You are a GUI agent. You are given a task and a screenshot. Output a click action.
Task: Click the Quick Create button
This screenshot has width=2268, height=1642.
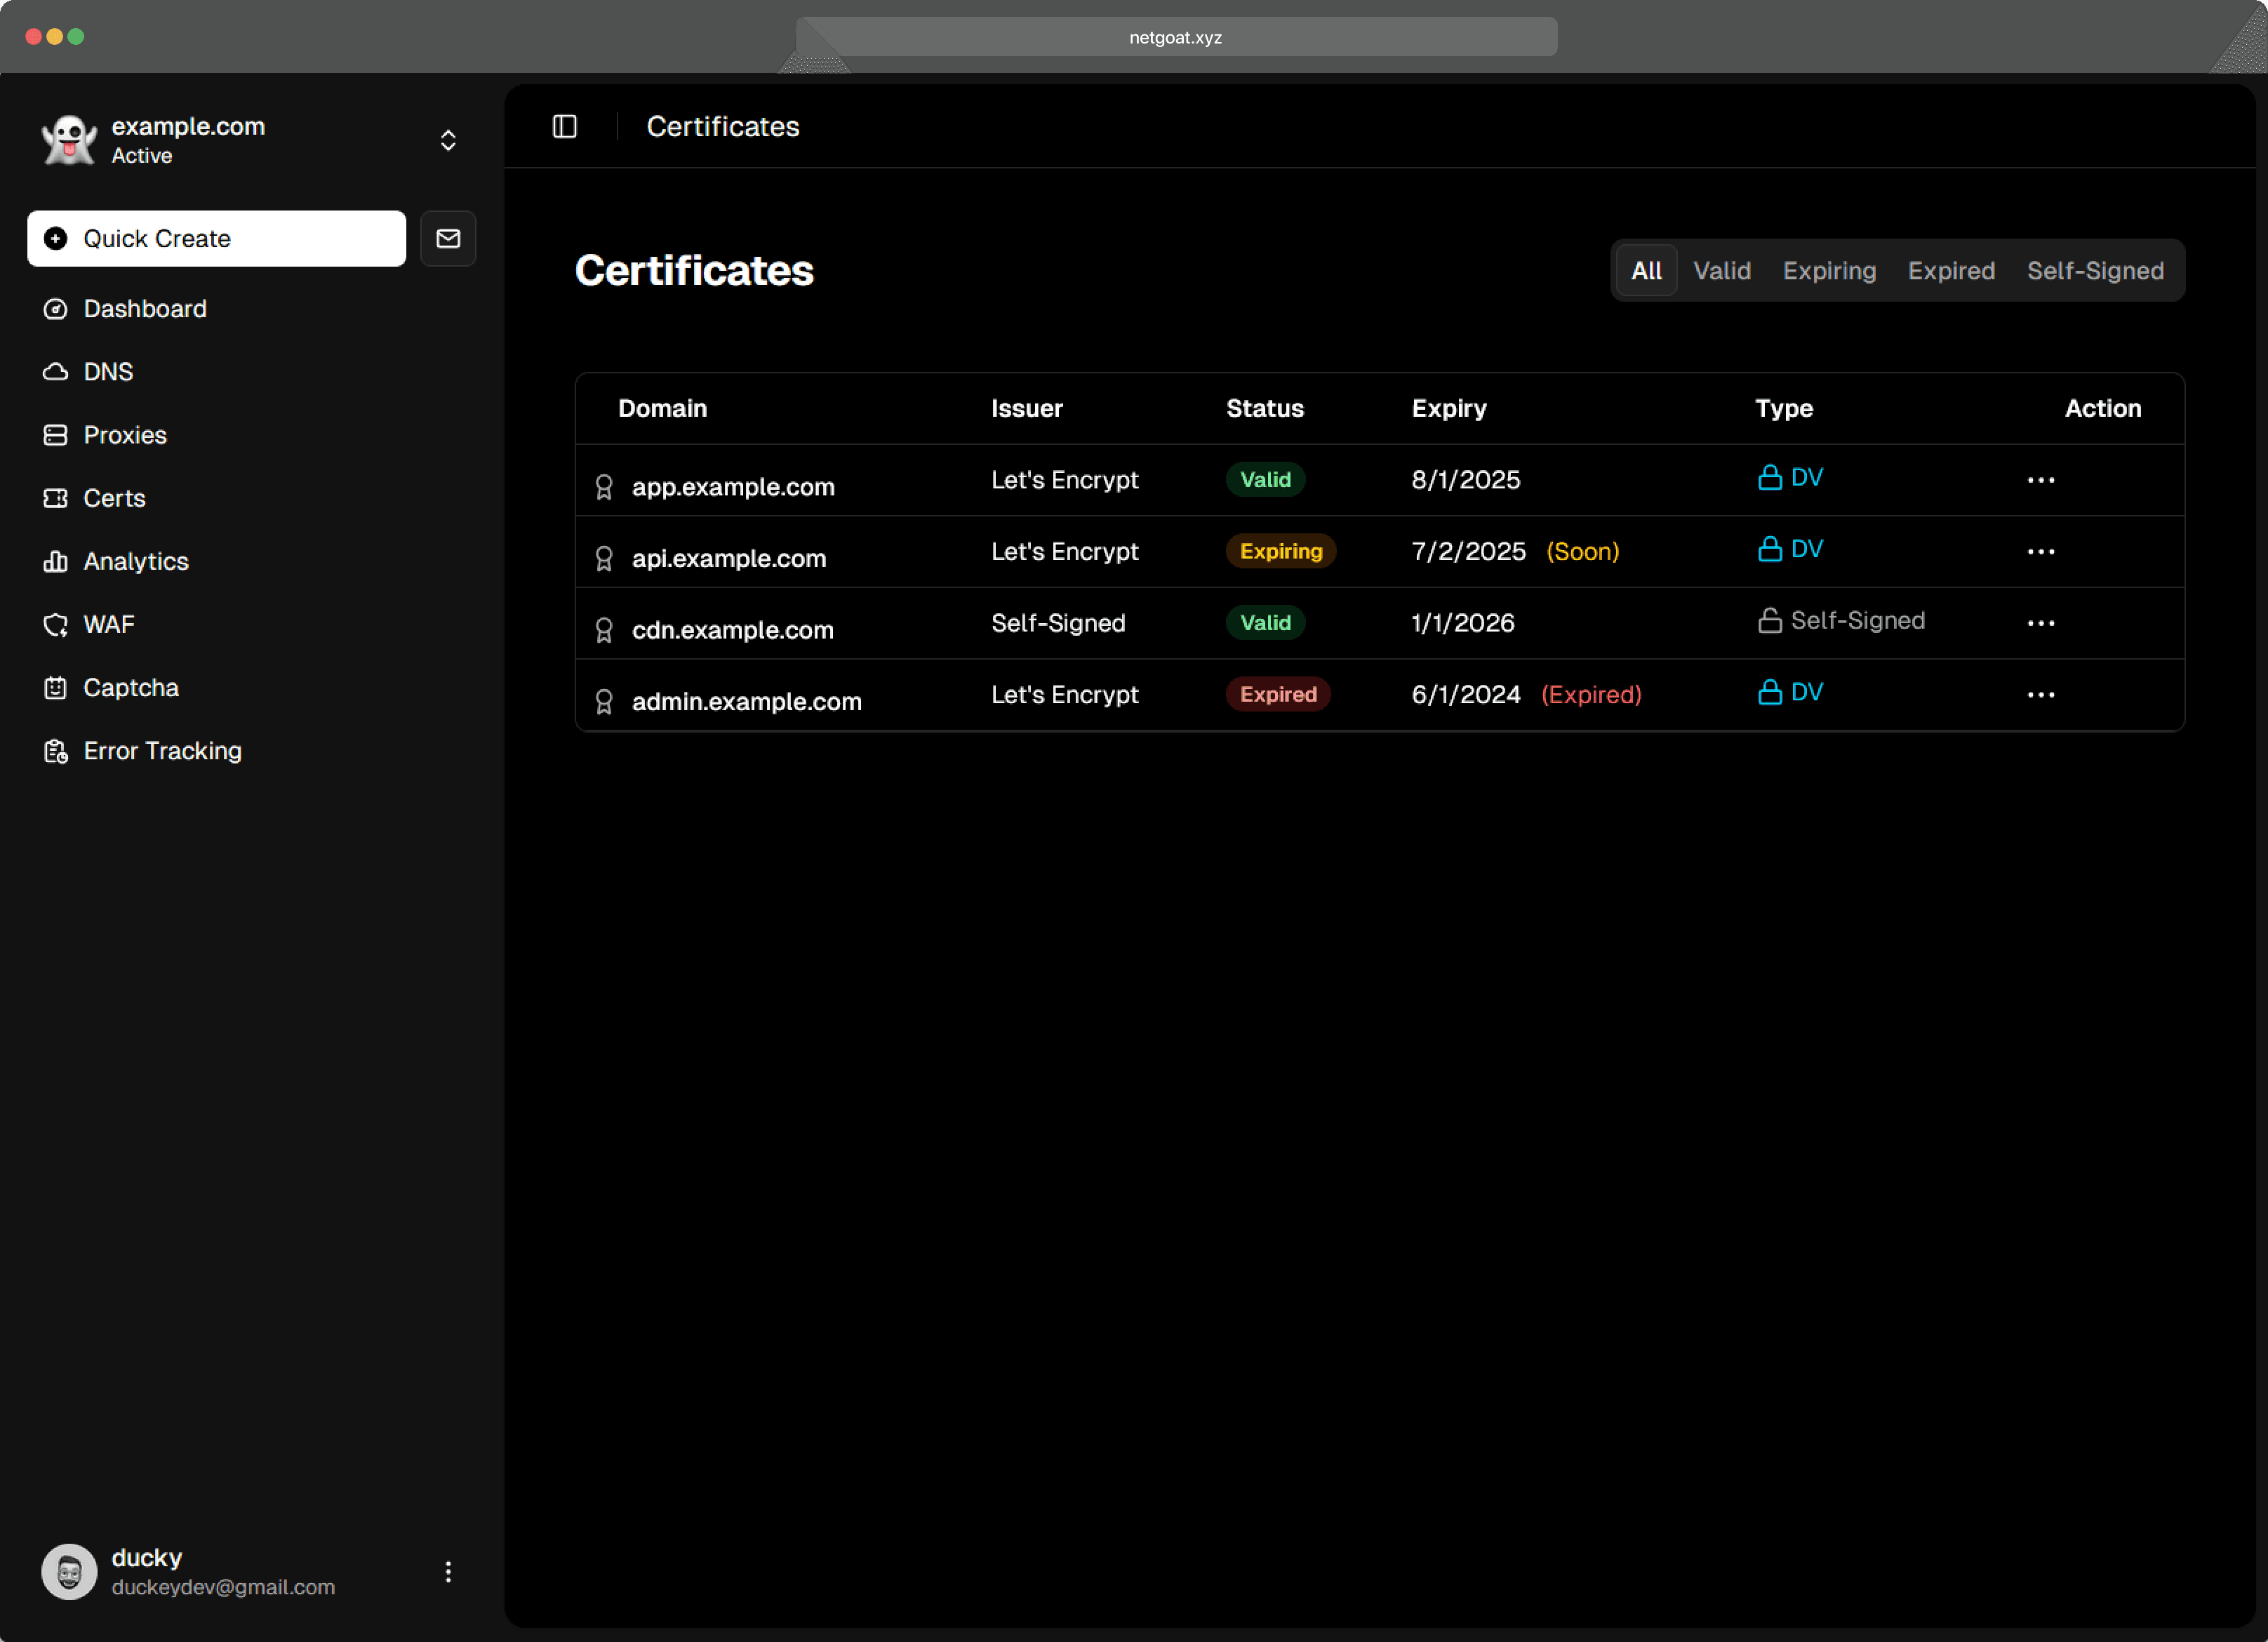click(216, 238)
